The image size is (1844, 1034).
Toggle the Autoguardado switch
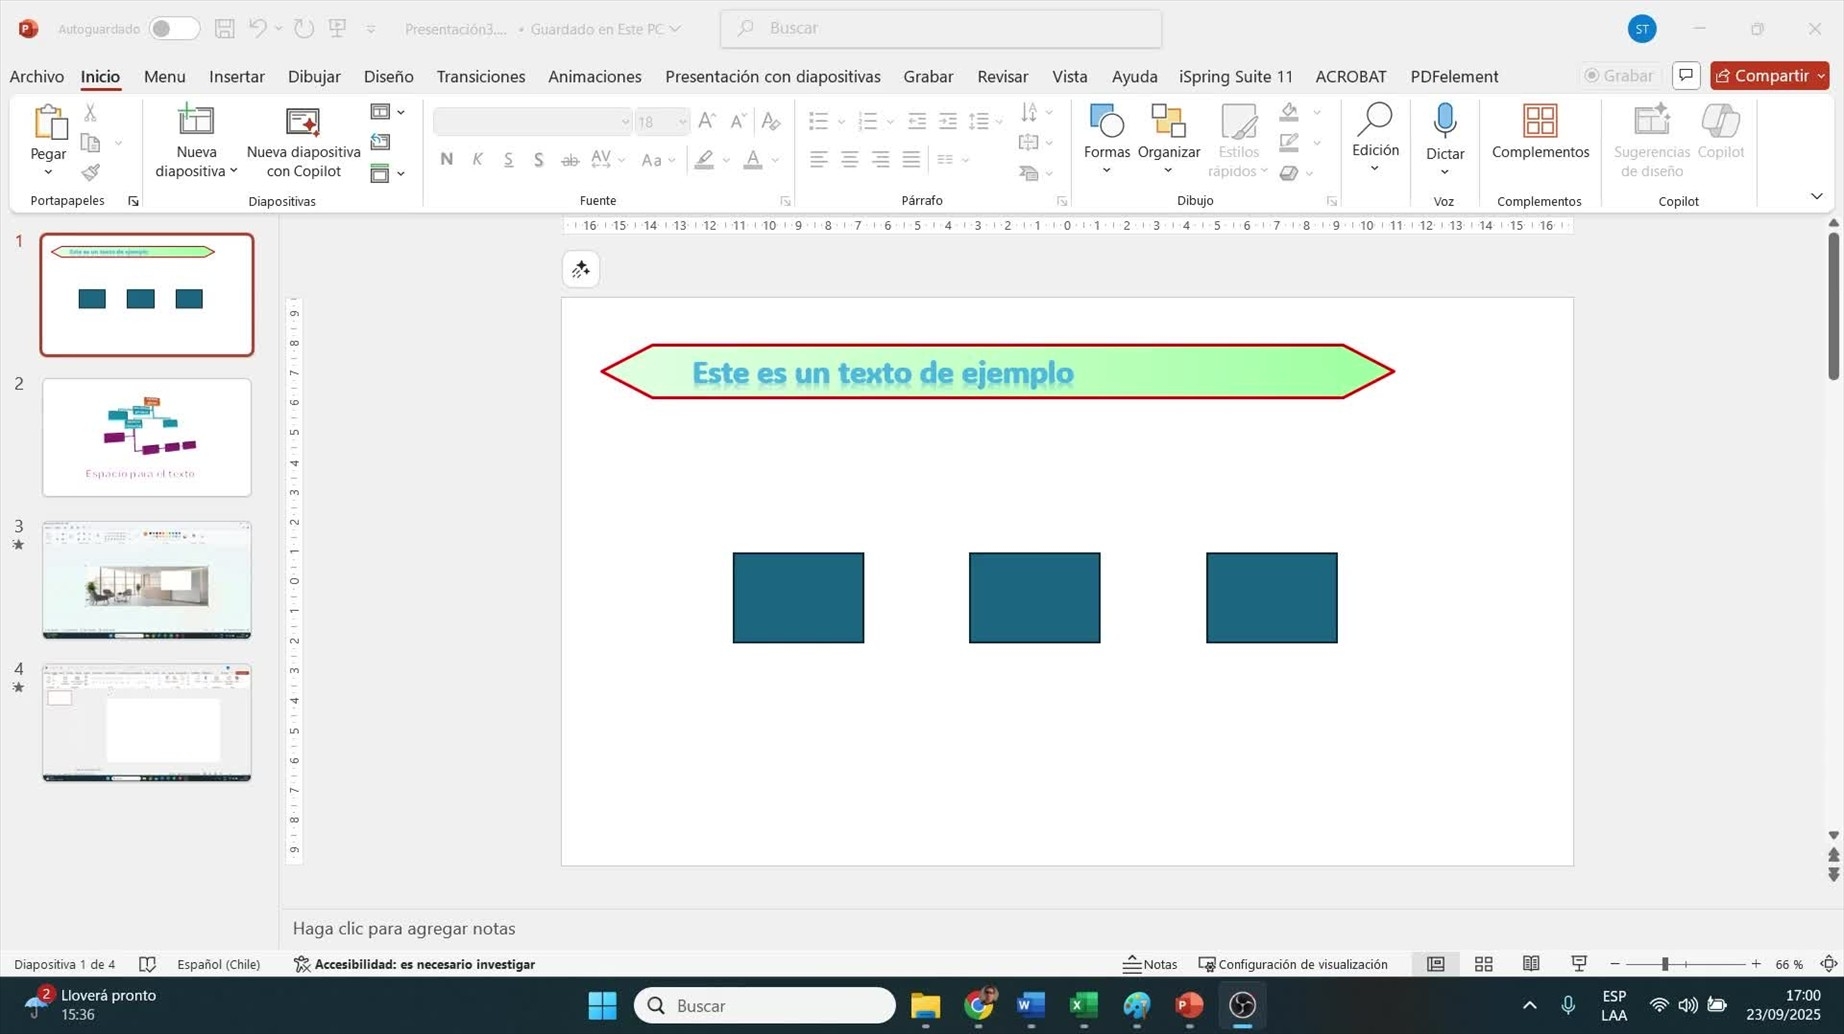(173, 29)
